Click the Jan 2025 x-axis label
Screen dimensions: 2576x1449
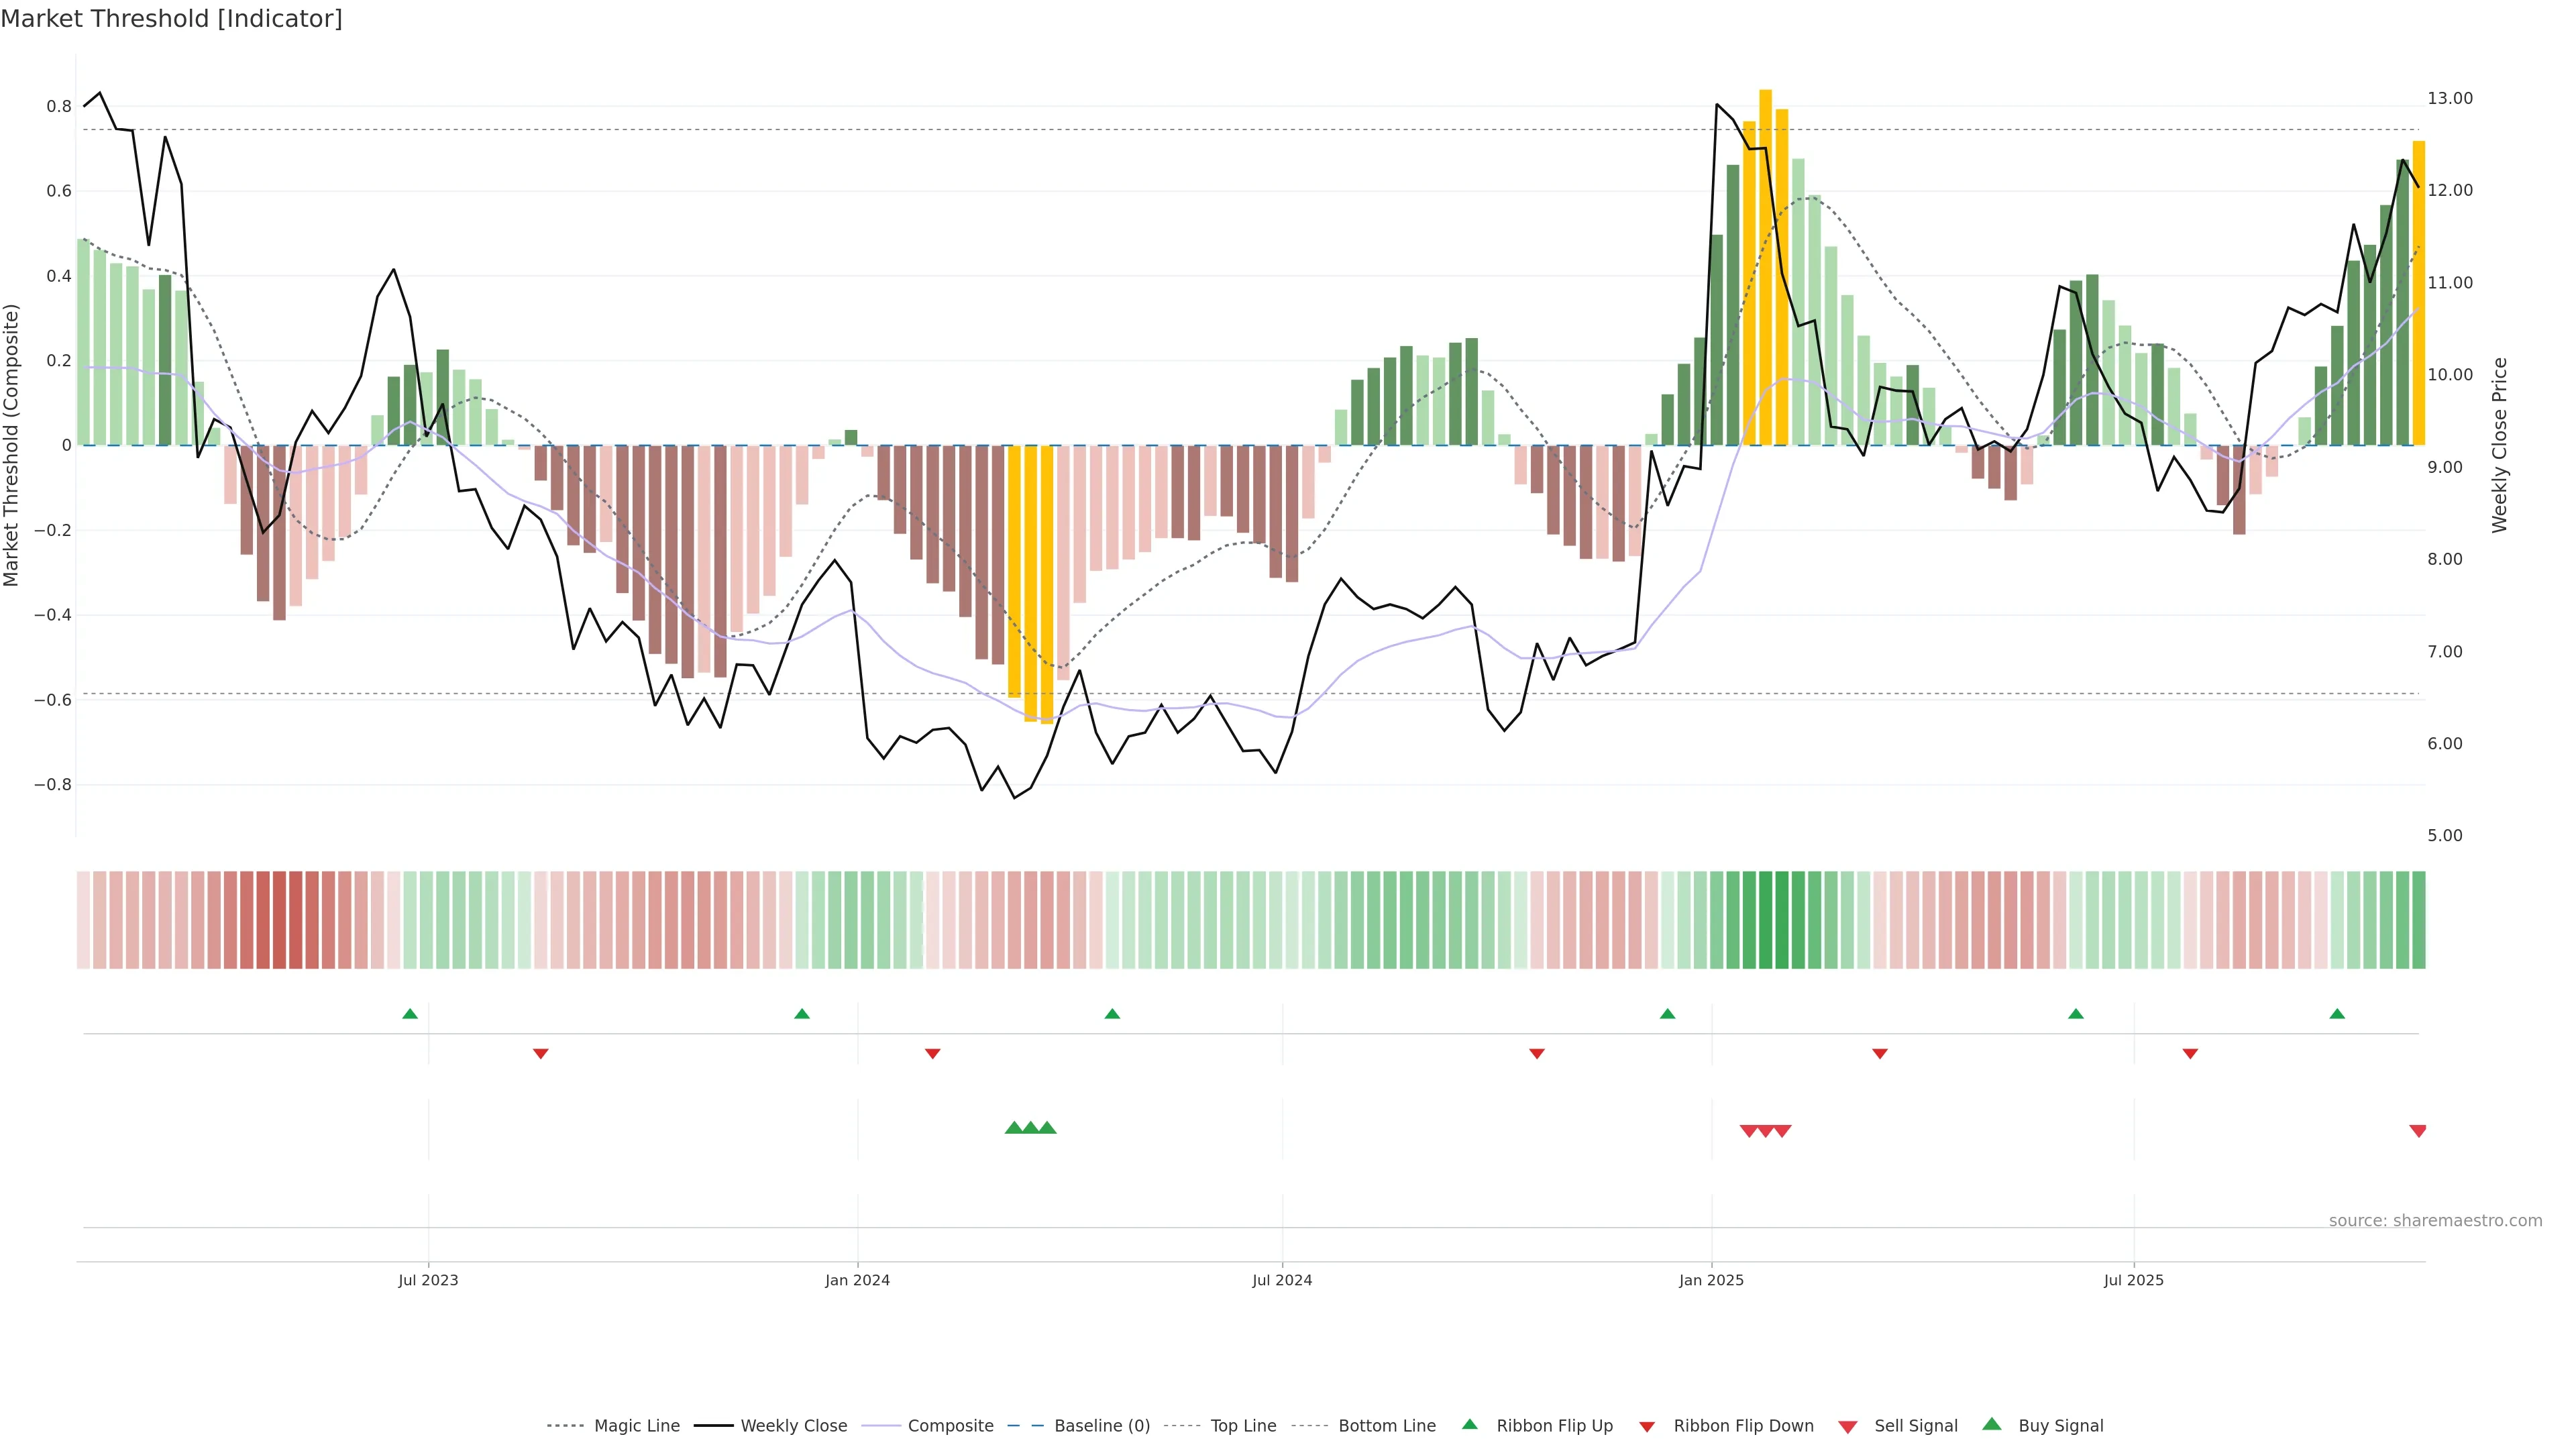pyautogui.click(x=1711, y=1280)
